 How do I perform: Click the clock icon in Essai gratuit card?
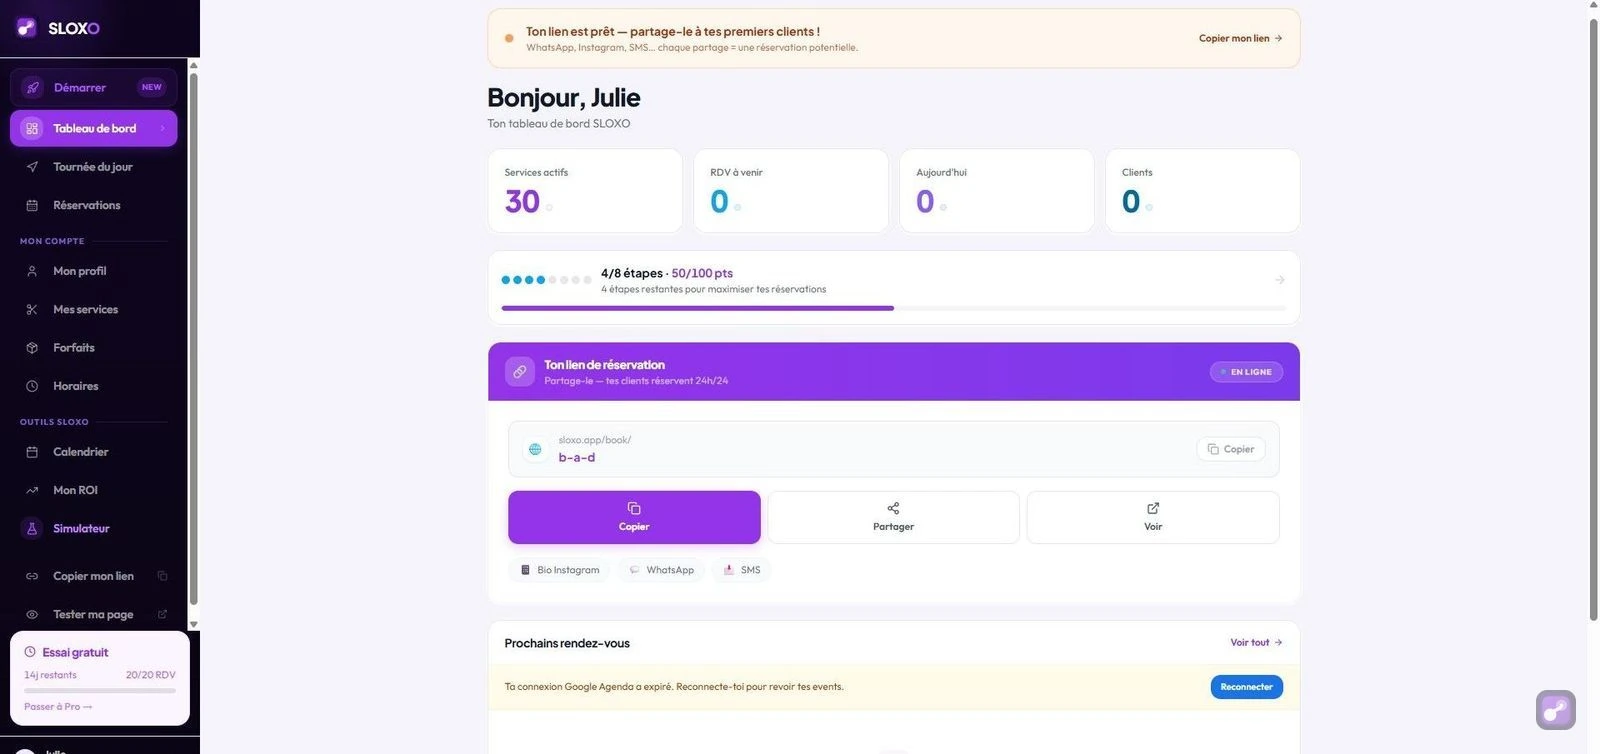click(30, 652)
